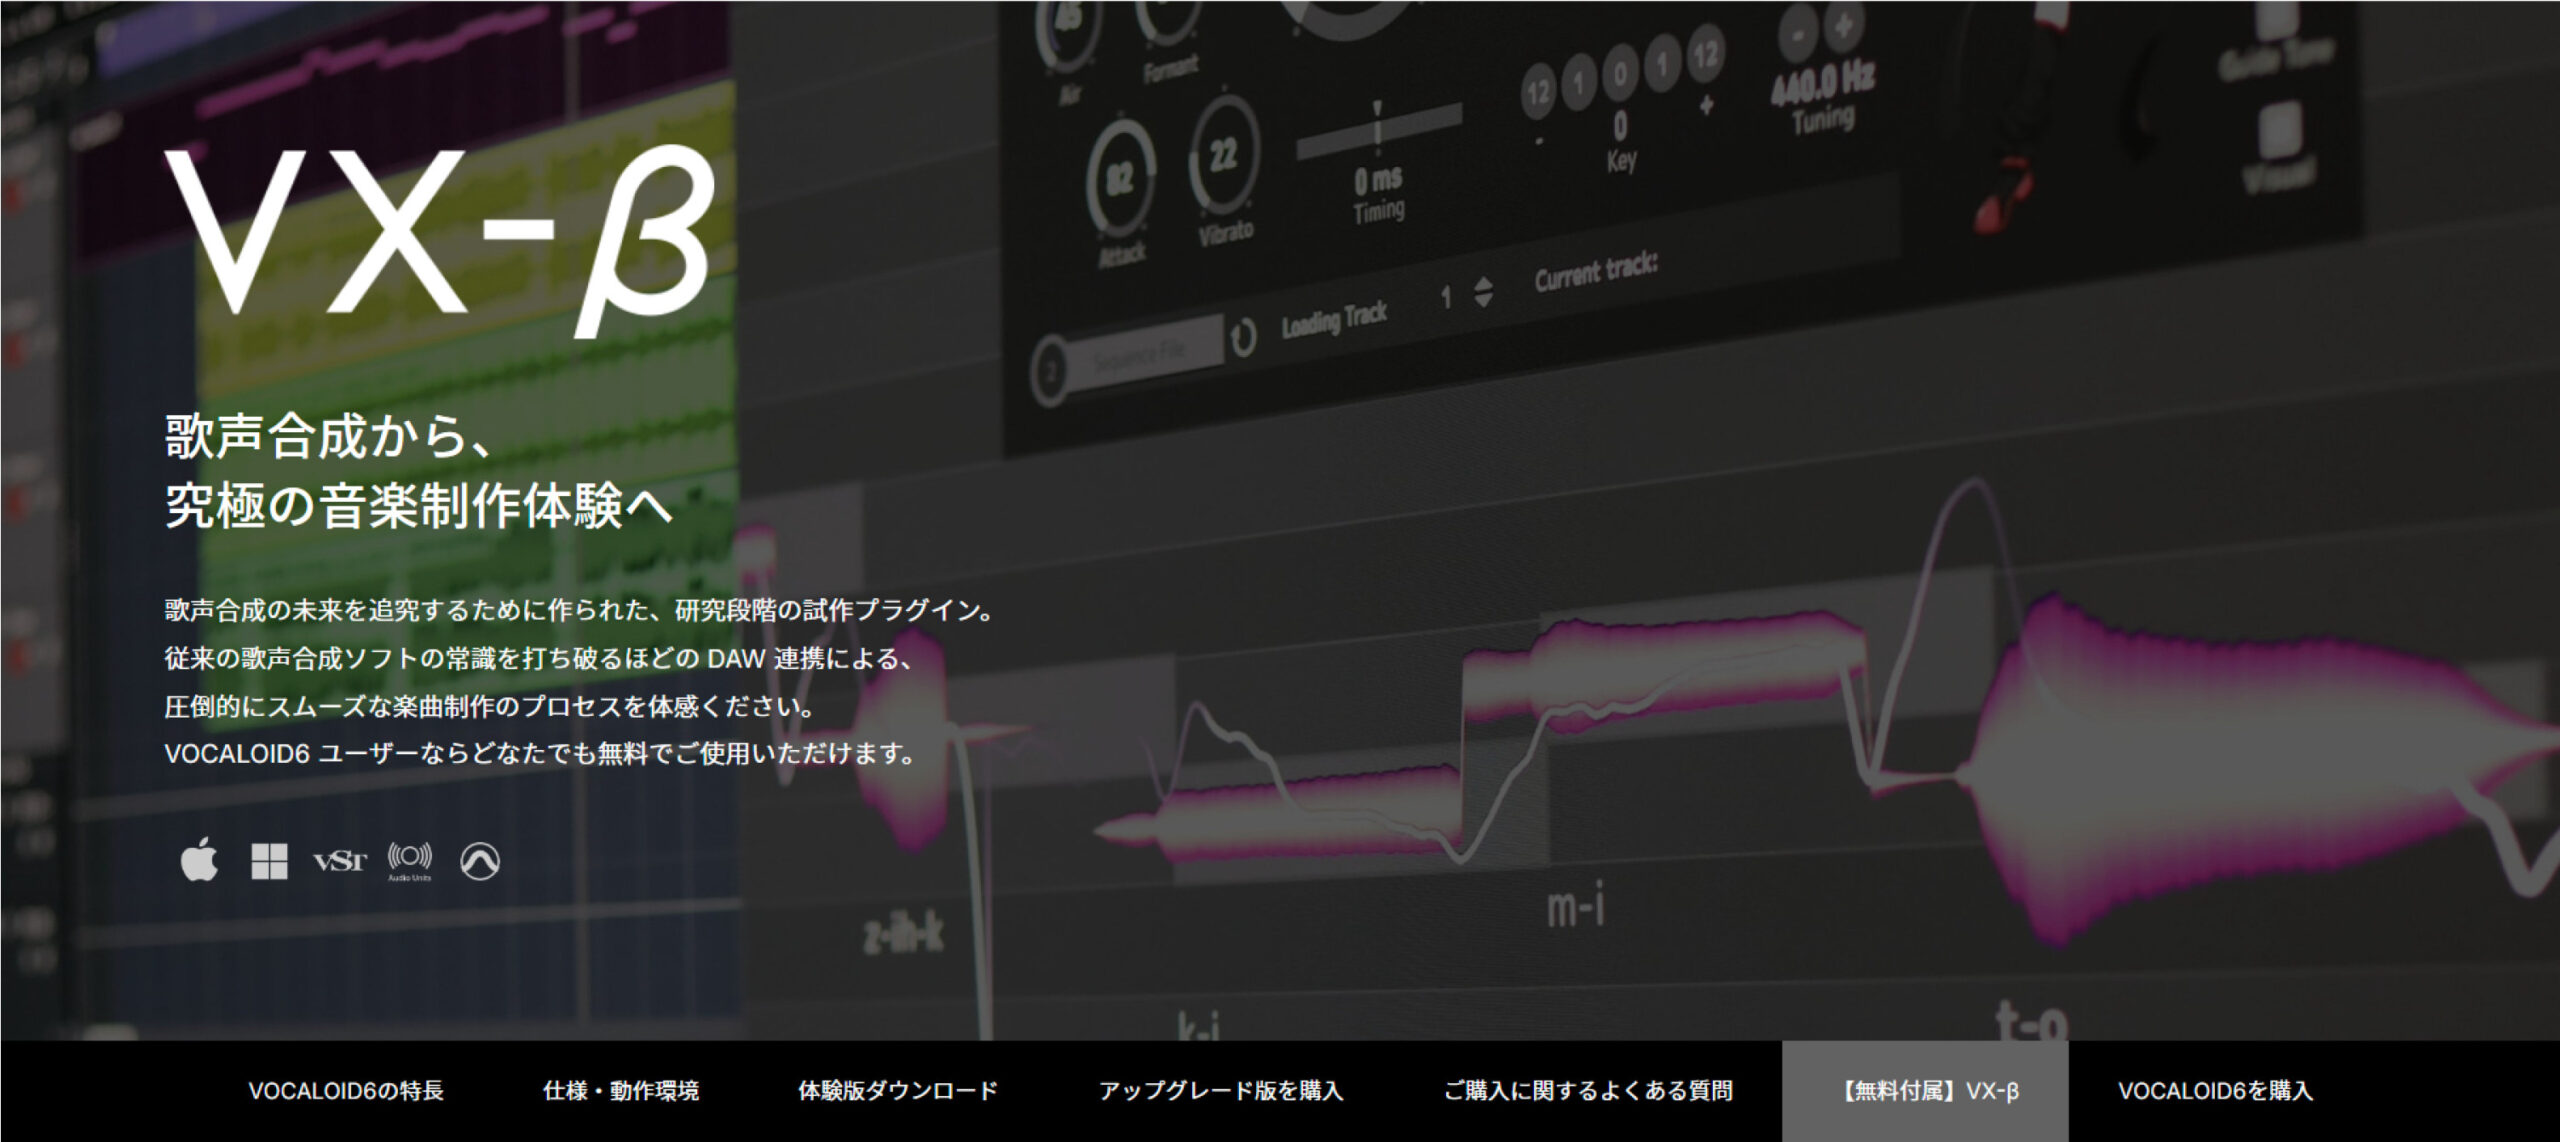
Task: Click the line mentioning DAW 連携による、
Action: (x=539, y=658)
